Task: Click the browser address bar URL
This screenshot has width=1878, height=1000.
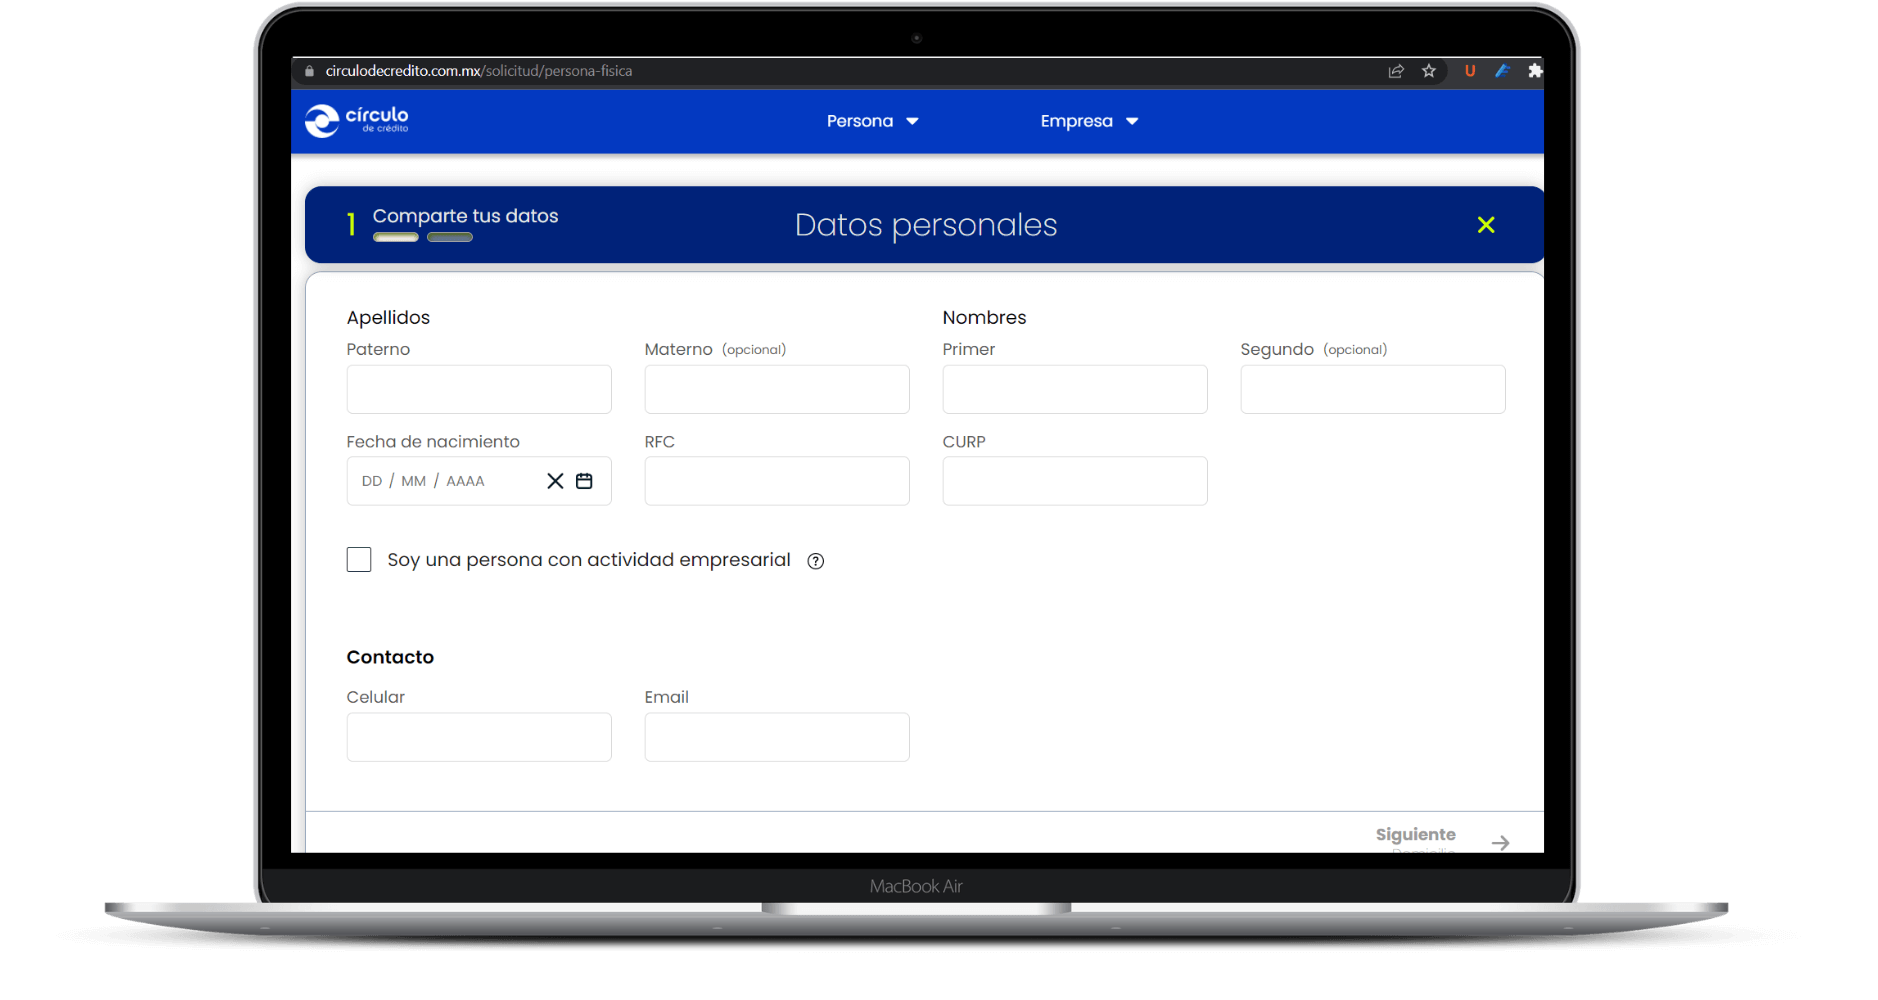Action: tap(479, 71)
